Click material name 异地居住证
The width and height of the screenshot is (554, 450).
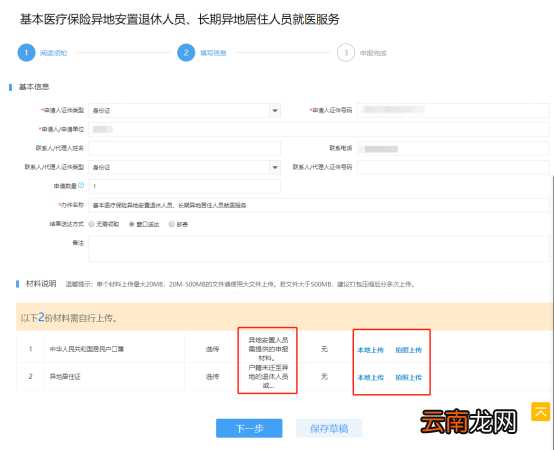coord(65,377)
